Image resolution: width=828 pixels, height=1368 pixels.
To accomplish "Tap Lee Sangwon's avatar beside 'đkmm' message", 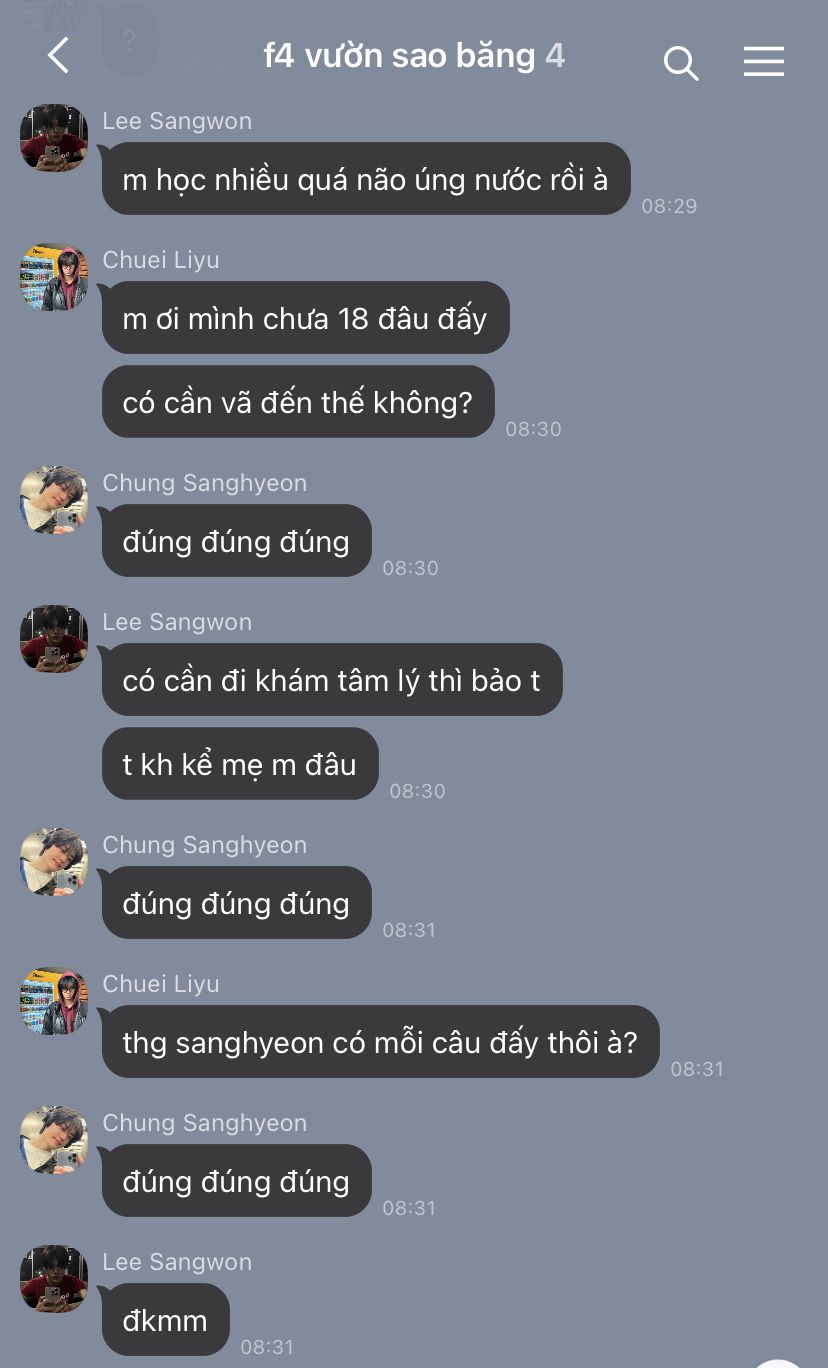I will [54, 1279].
